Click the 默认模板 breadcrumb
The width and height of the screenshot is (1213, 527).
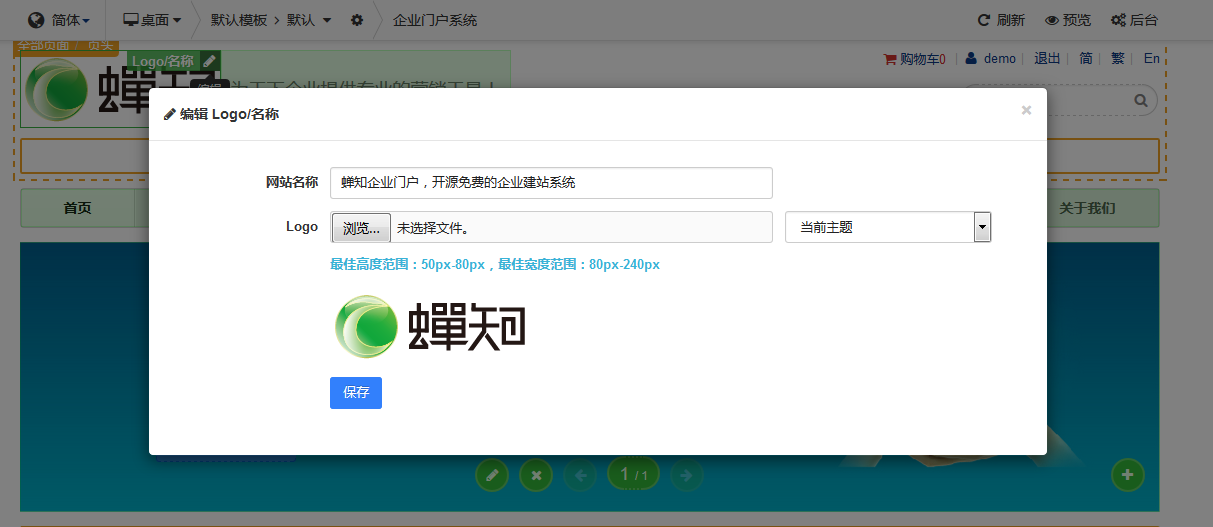[x=238, y=20]
